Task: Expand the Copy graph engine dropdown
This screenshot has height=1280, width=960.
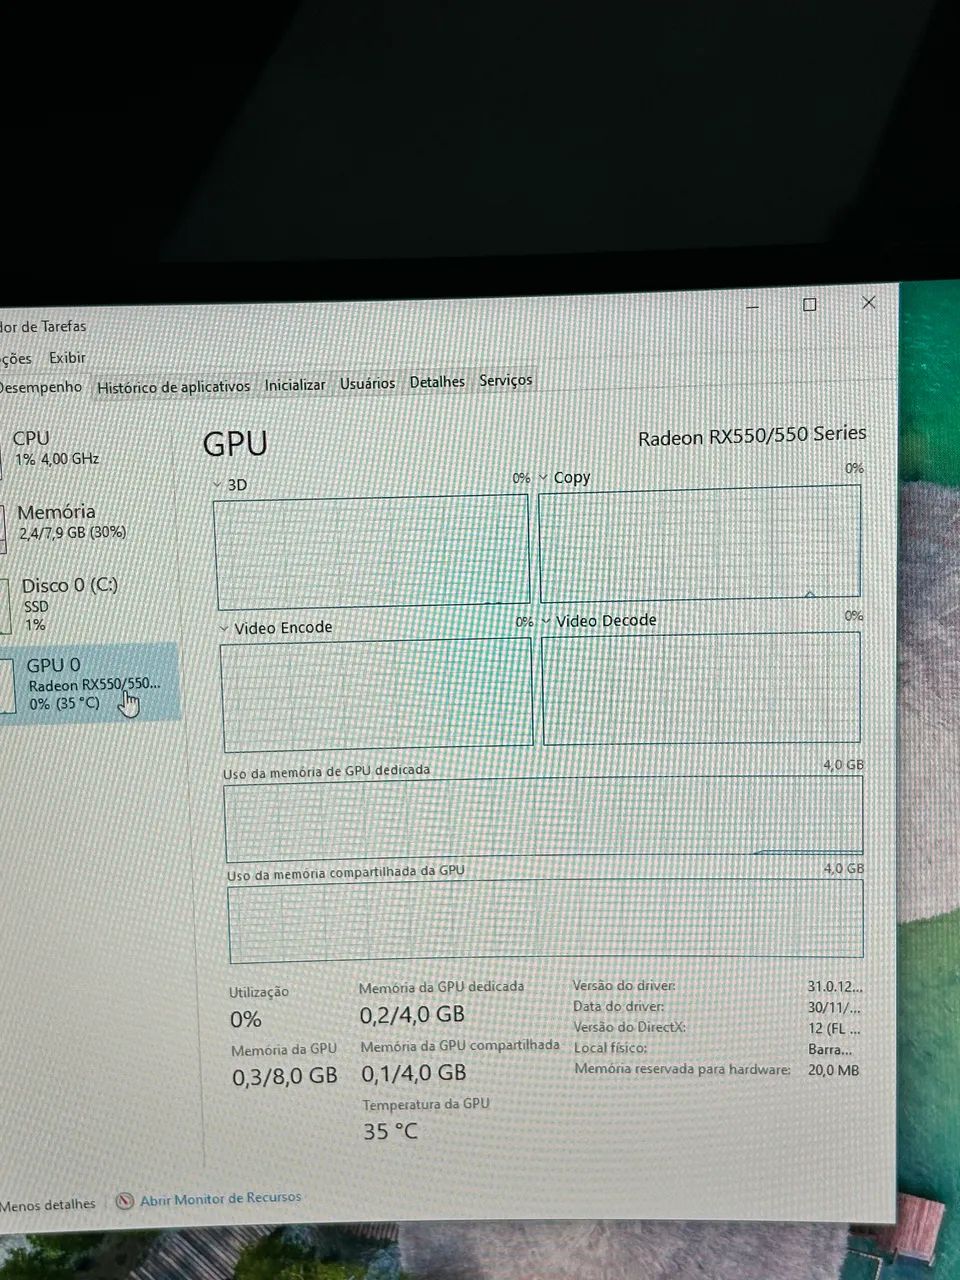Action: point(544,478)
